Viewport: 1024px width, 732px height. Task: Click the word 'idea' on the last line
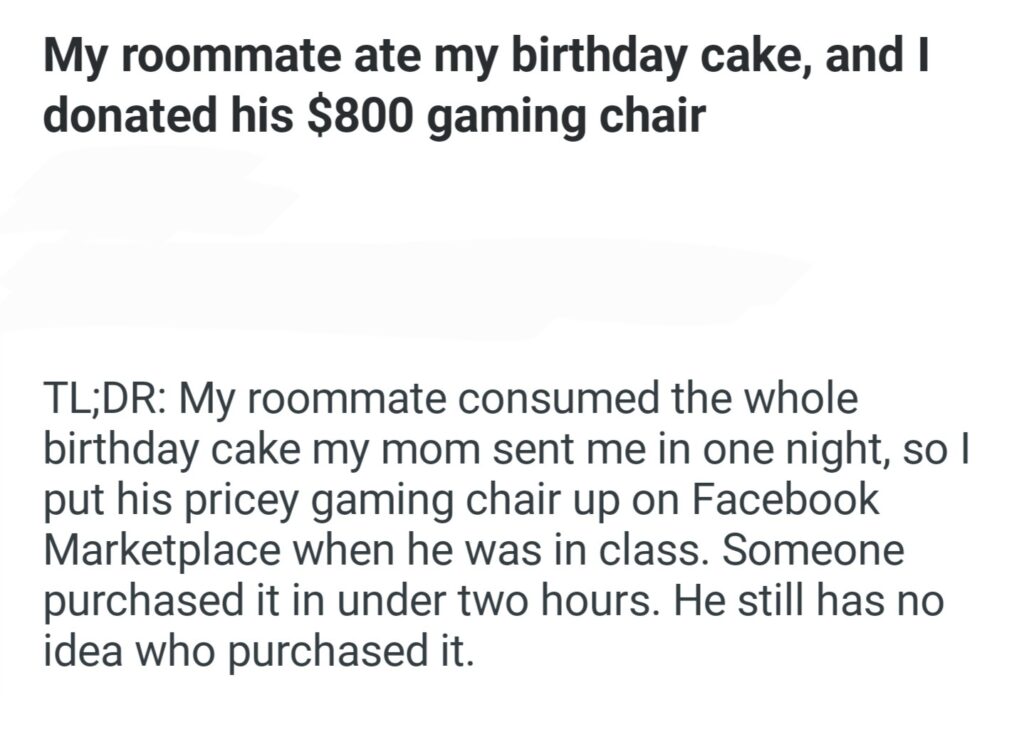tap(82, 653)
